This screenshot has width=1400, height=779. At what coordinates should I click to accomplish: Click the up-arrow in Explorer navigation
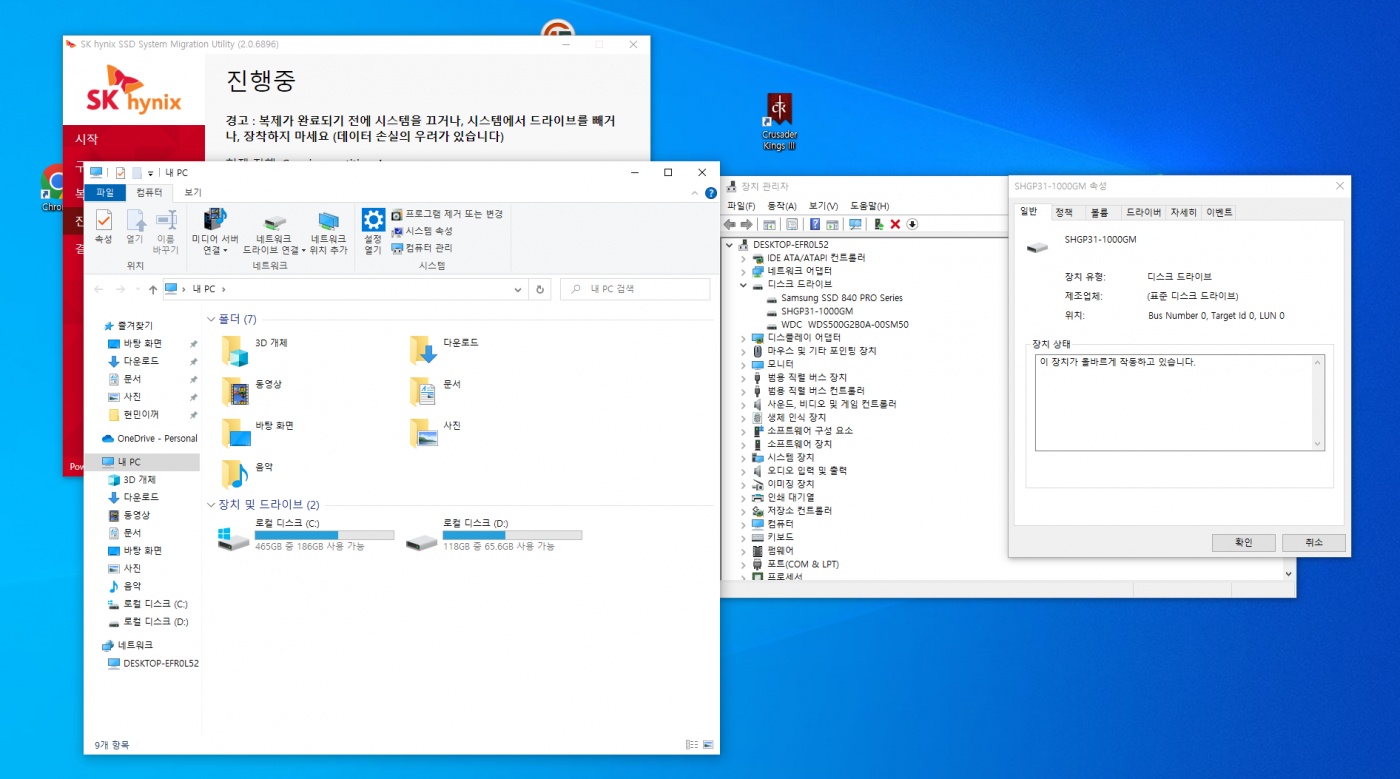click(152, 289)
